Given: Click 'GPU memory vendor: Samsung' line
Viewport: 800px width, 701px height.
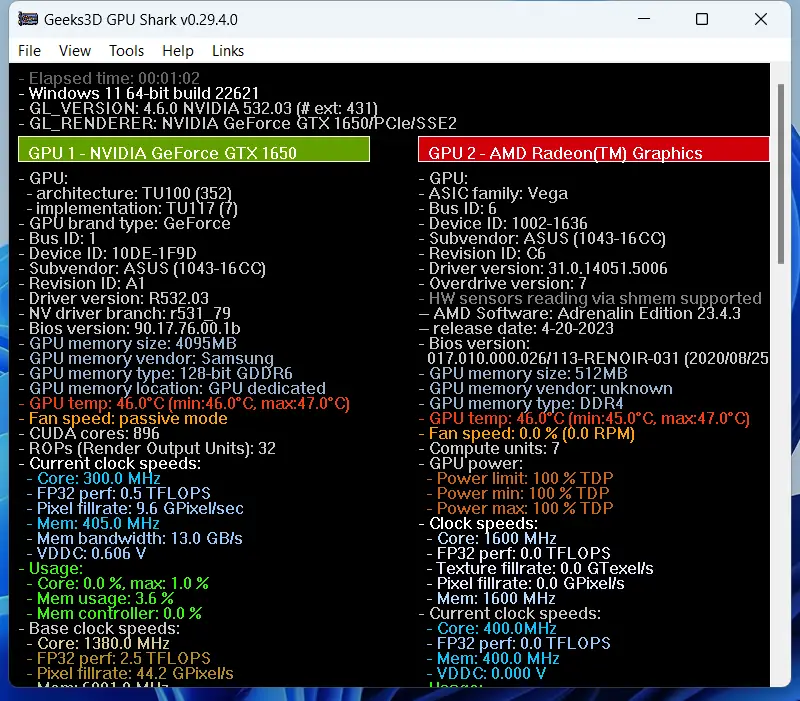Looking at the screenshot, I should point(146,358).
